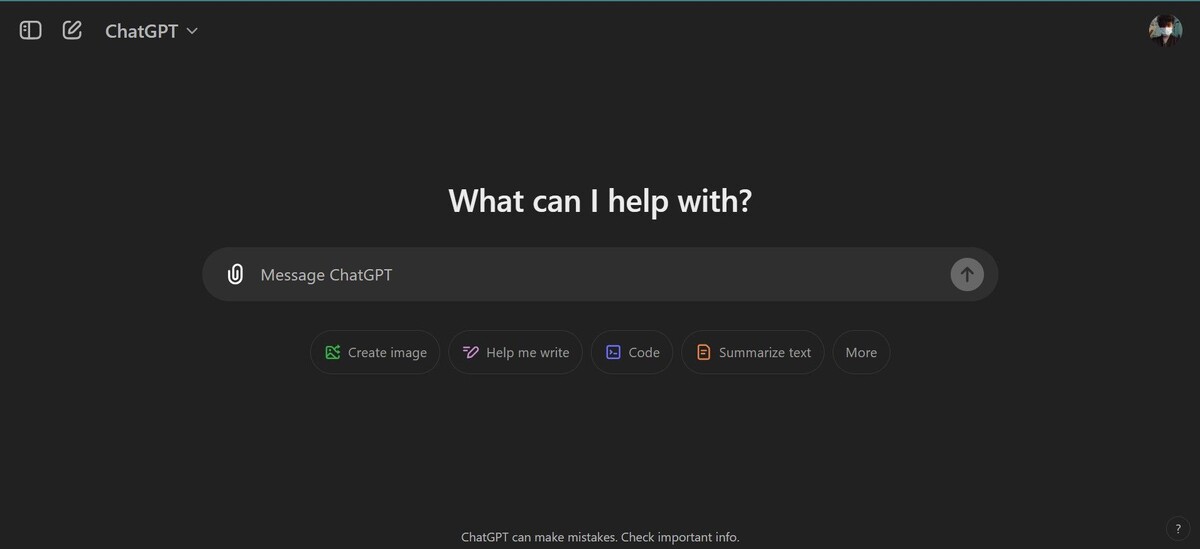Pick the Code suggestion chip
The height and width of the screenshot is (549, 1200).
(632, 352)
